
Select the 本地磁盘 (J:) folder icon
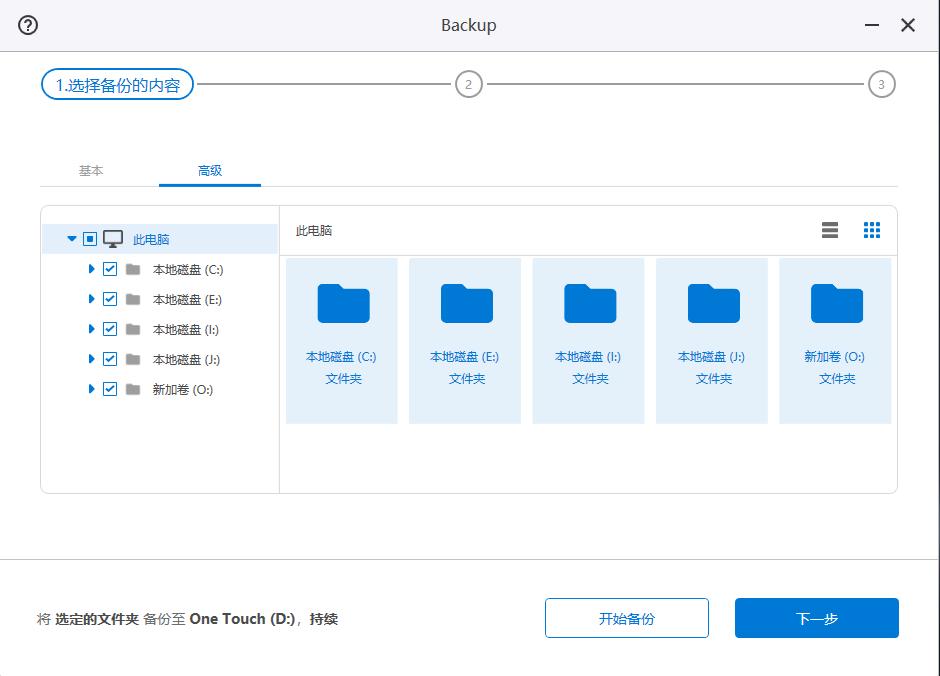(713, 304)
